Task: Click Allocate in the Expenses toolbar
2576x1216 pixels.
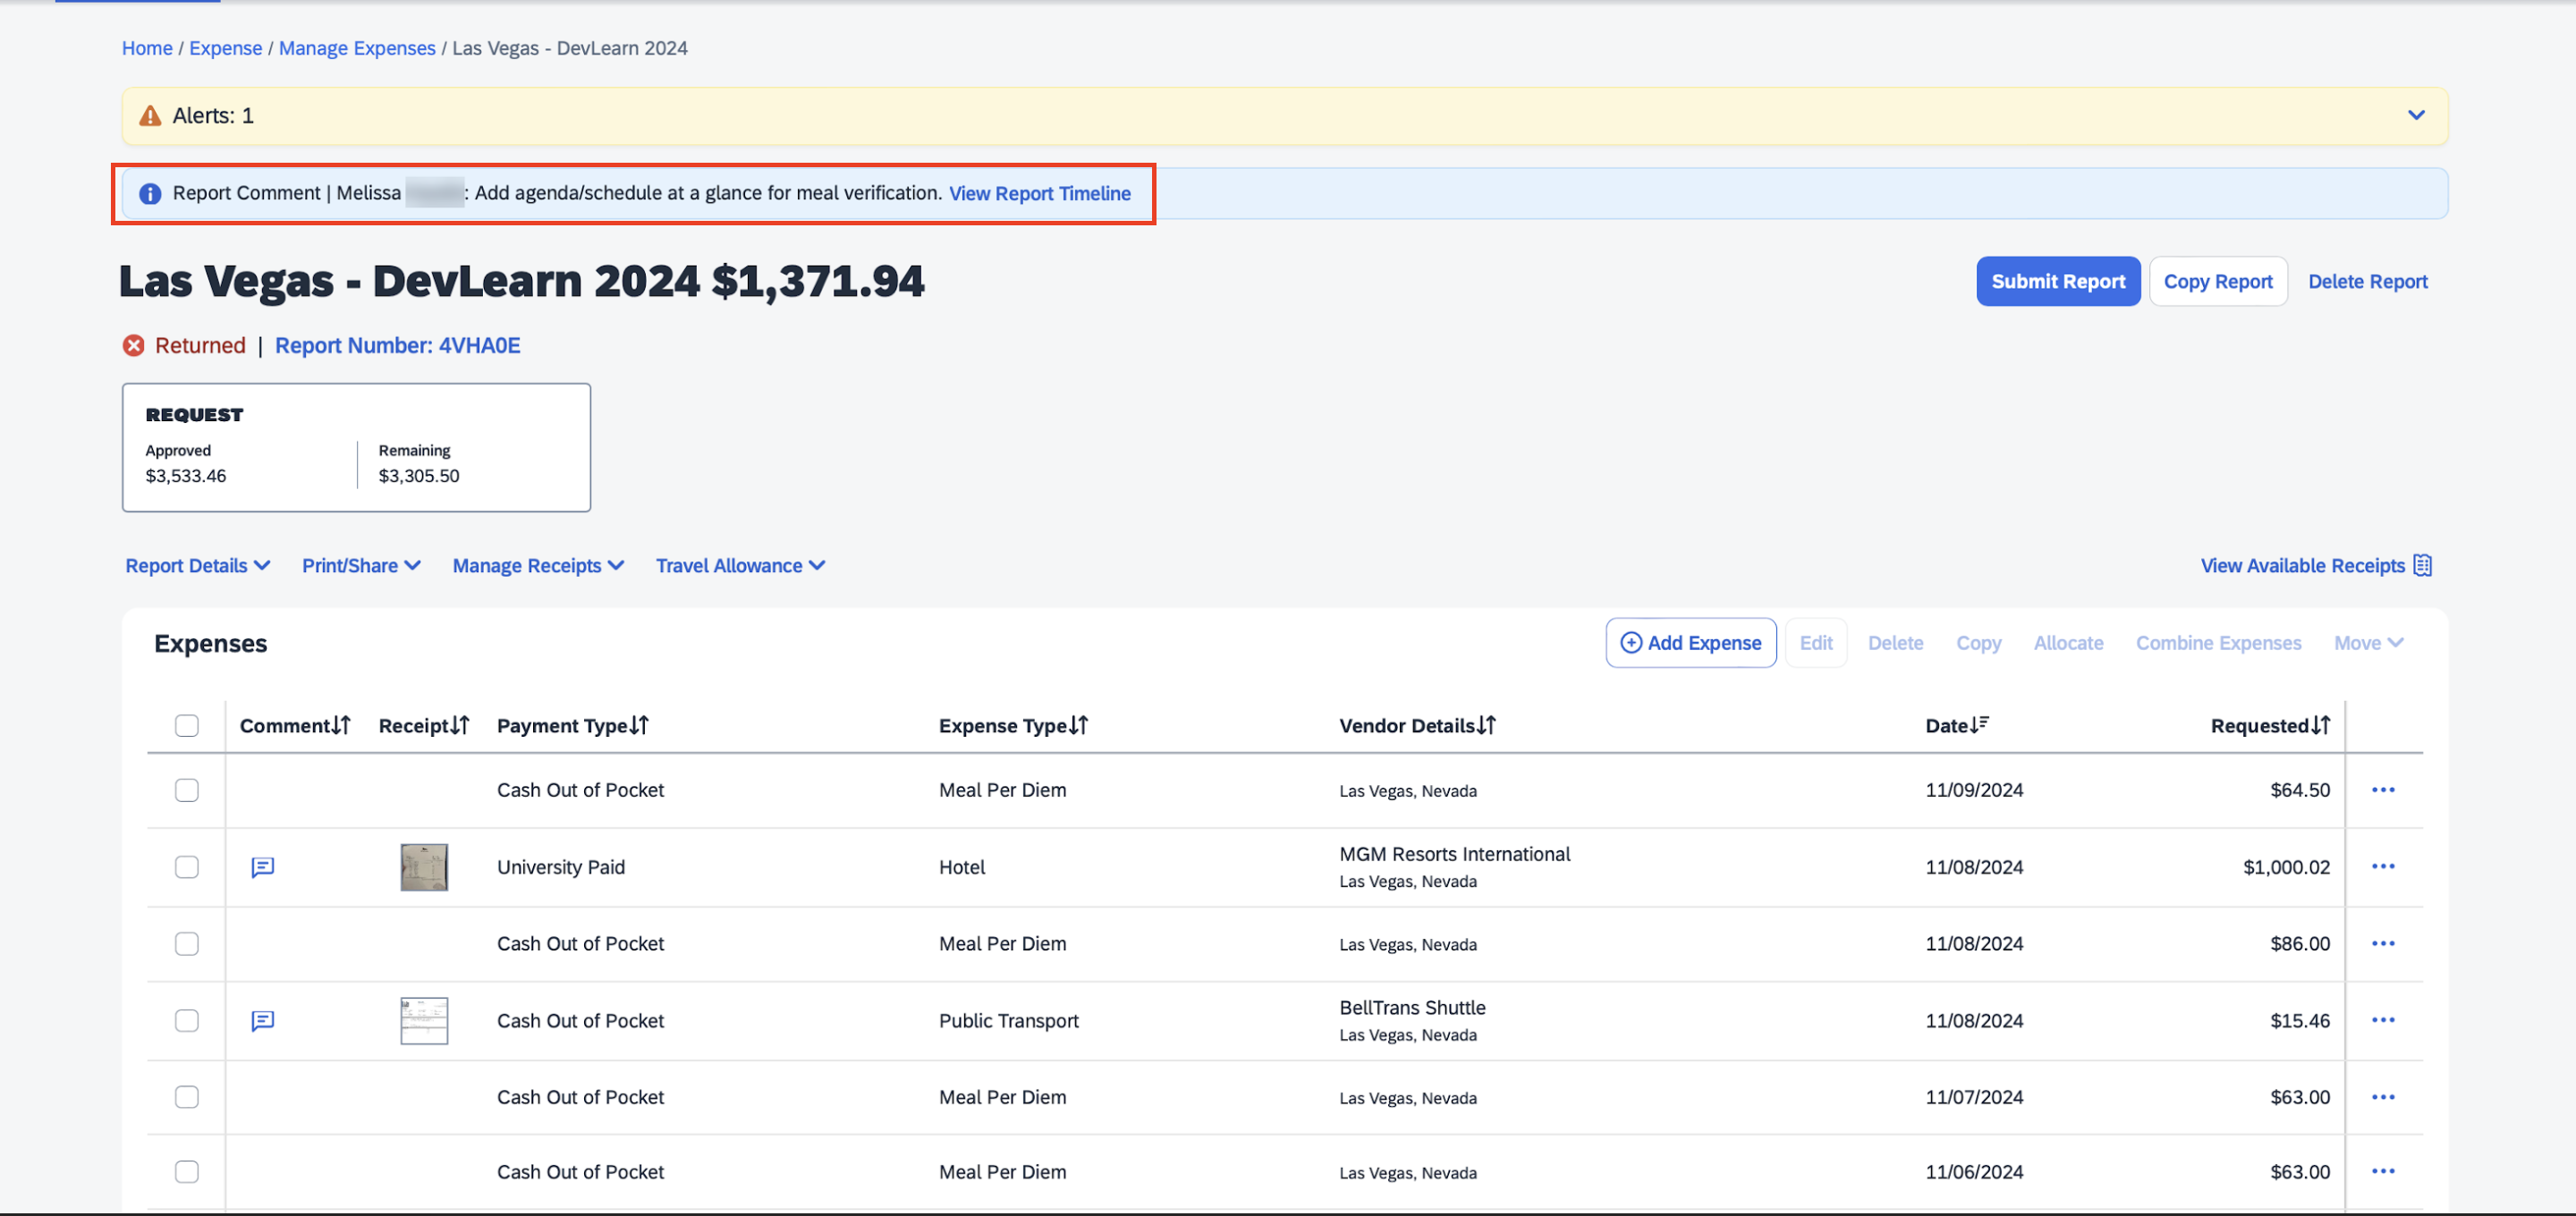Action: point(2068,643)
